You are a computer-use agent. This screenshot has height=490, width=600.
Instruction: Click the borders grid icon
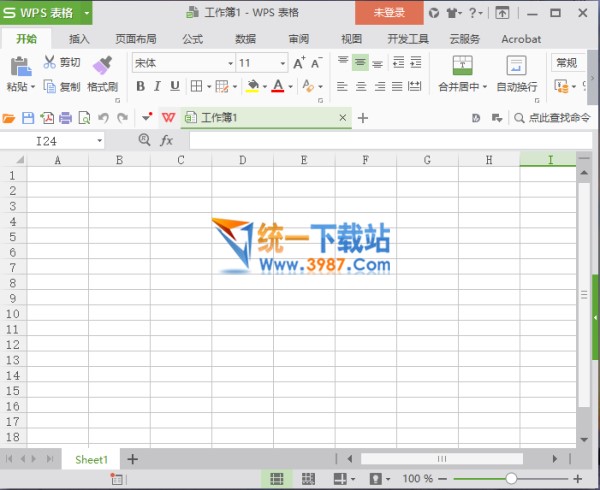point(196,86)
